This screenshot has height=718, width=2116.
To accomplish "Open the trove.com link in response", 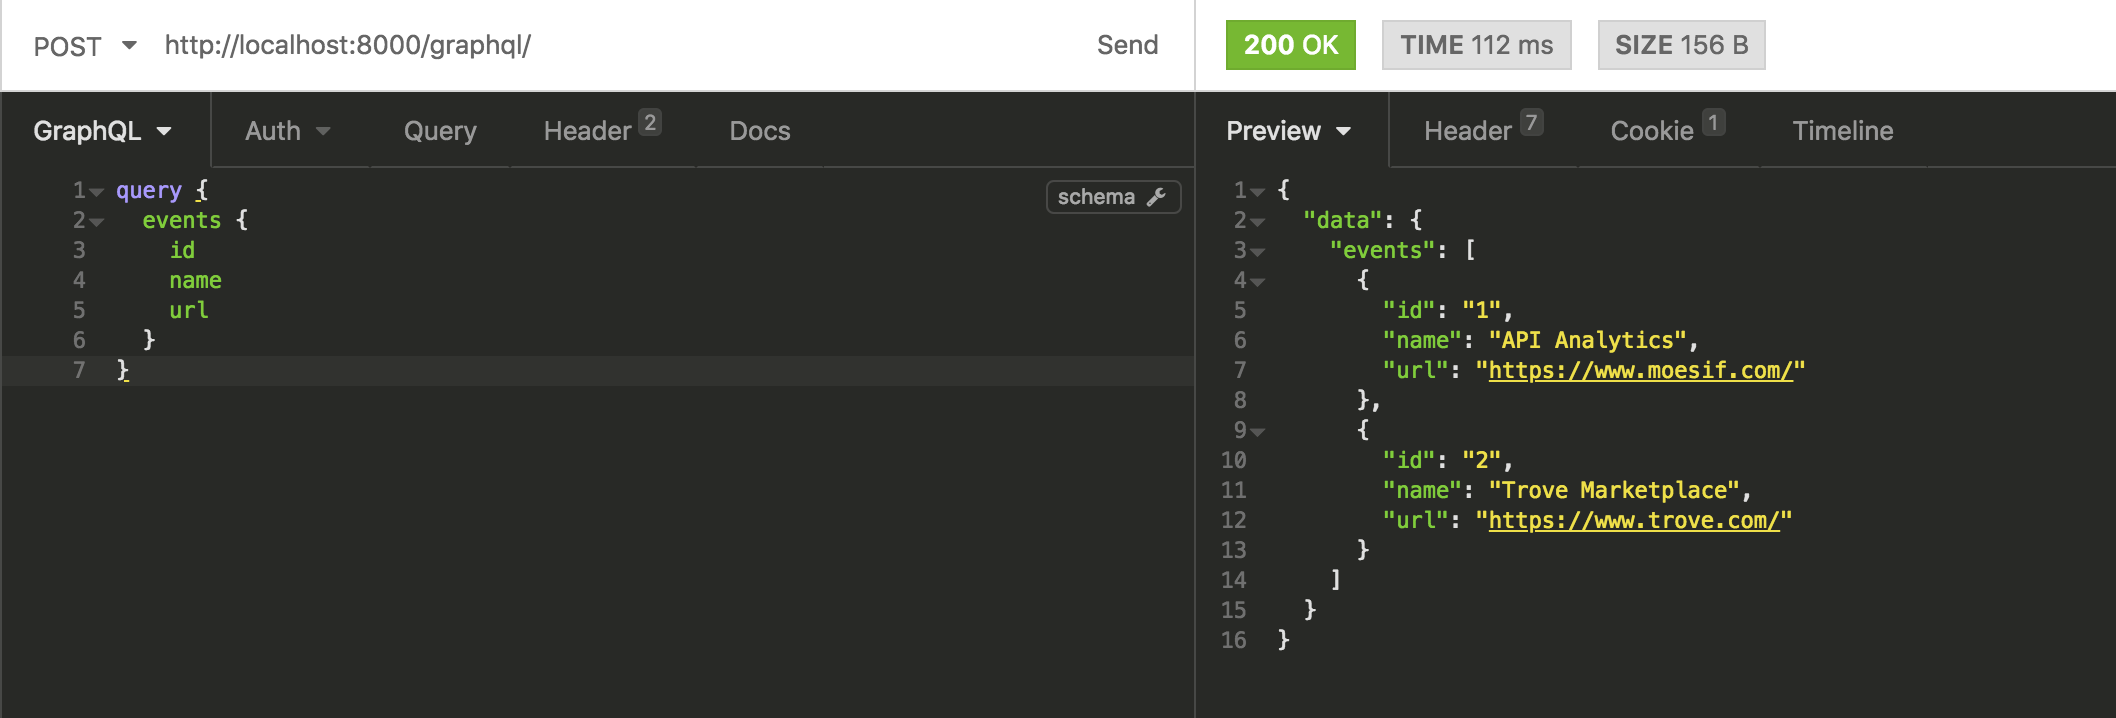I will pos(1634,520).
